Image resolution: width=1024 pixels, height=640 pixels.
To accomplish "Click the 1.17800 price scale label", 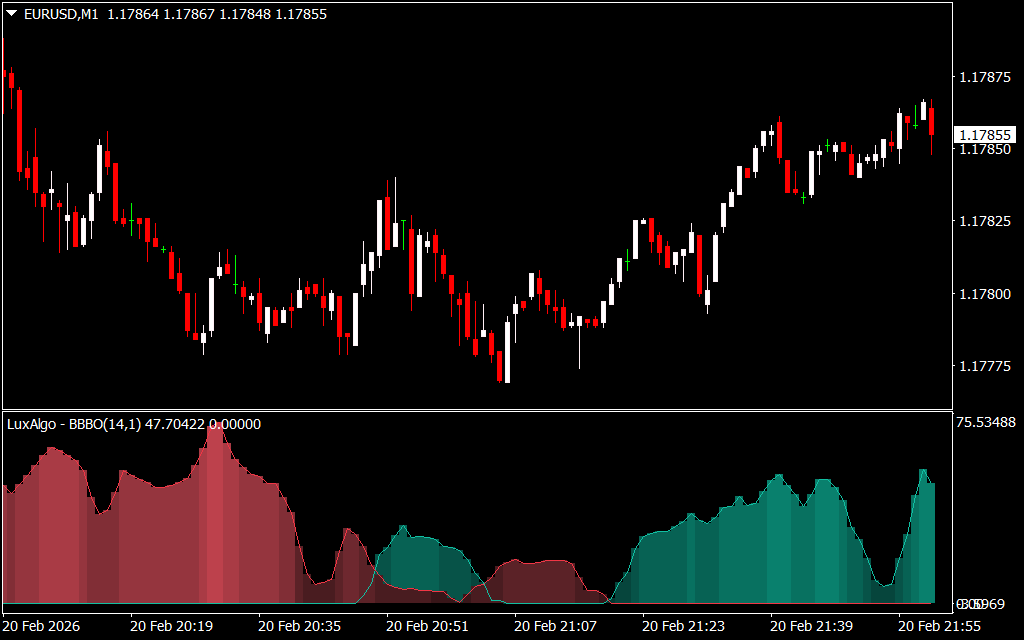I will click(984, 294).
